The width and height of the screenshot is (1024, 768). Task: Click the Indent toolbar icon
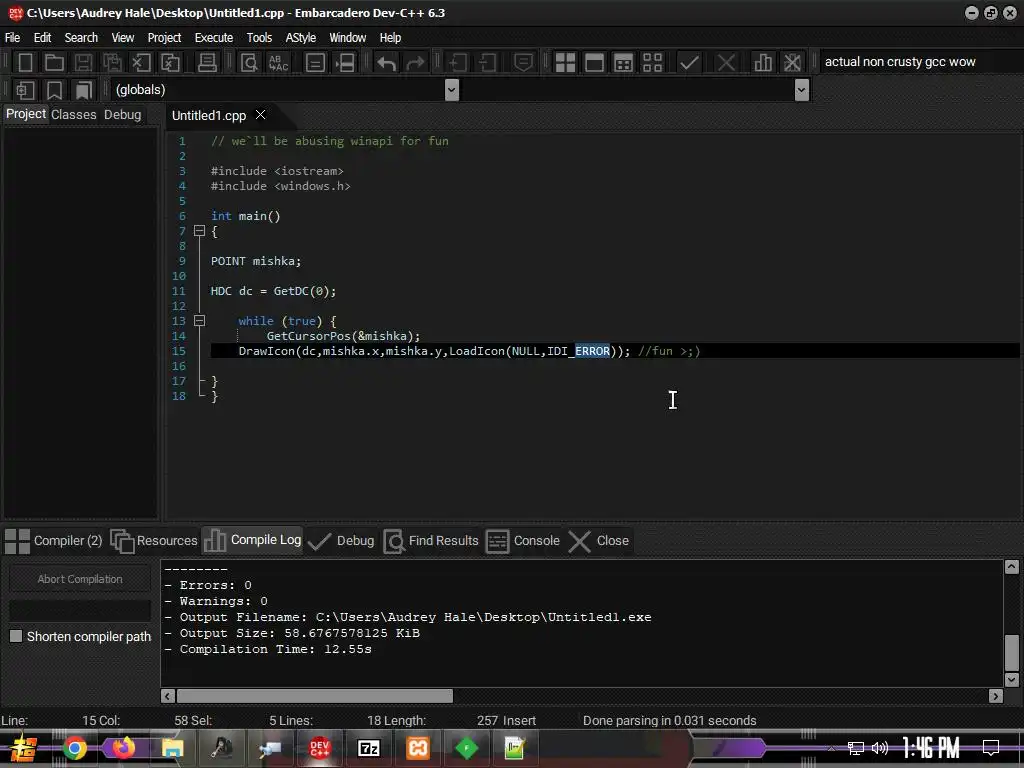pyautogui.click(x=457, y=63)
